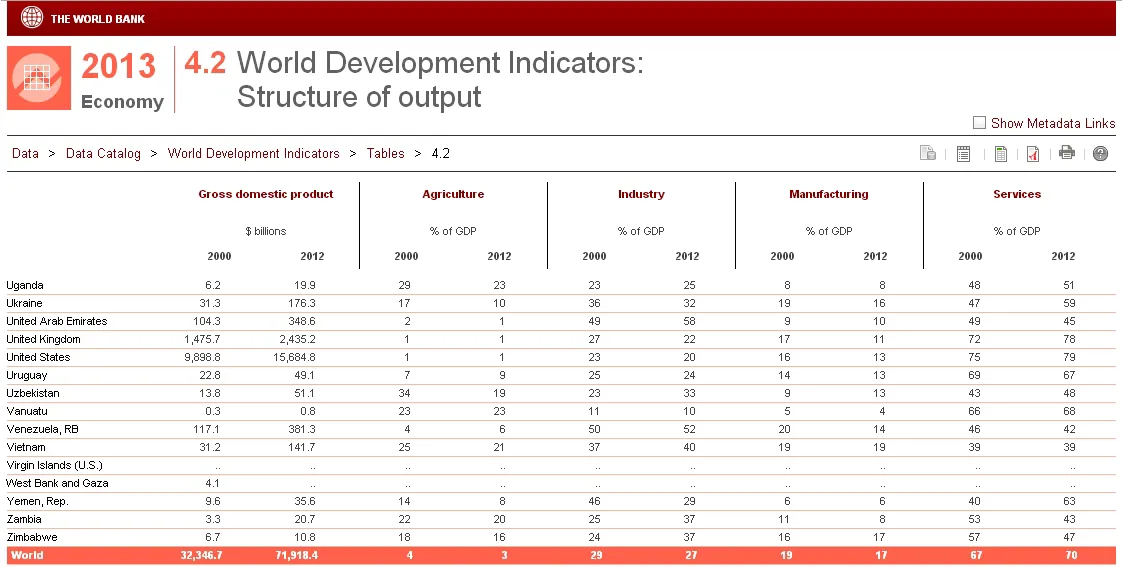Click the Agriculture column header
The height and width of the screenshot is (567, 1122).
coord(453,194)
